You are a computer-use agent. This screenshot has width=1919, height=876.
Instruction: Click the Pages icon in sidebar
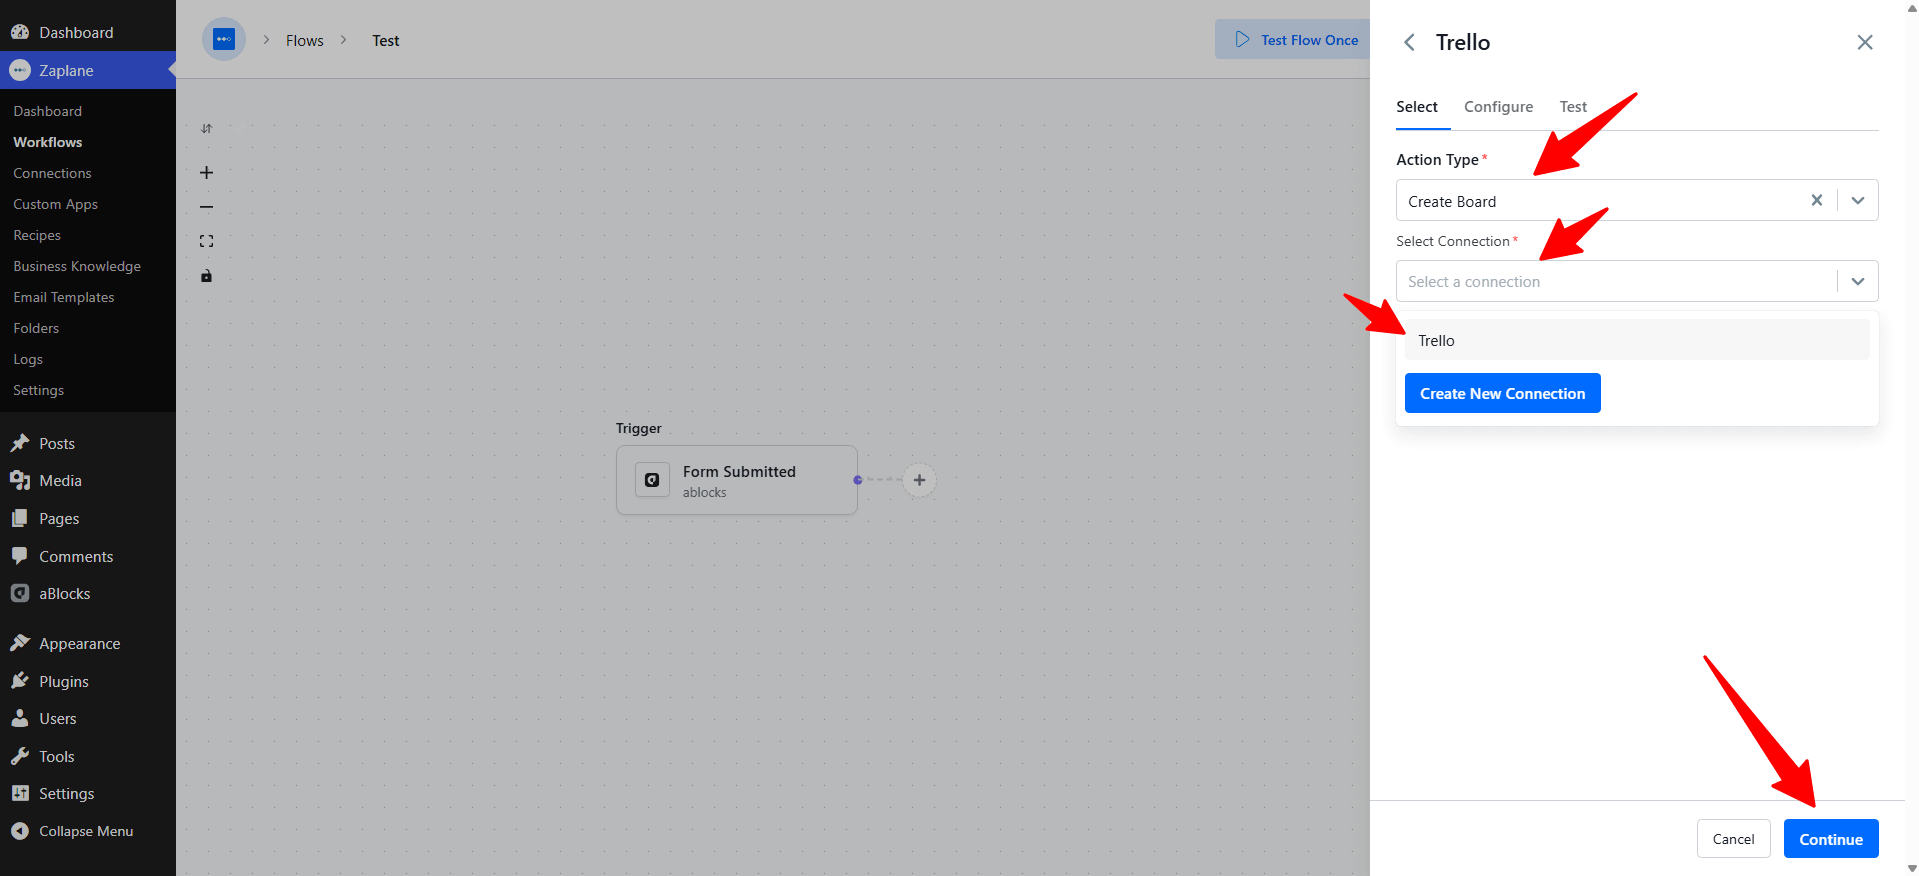pyautogui.click(x=20, y=518)
